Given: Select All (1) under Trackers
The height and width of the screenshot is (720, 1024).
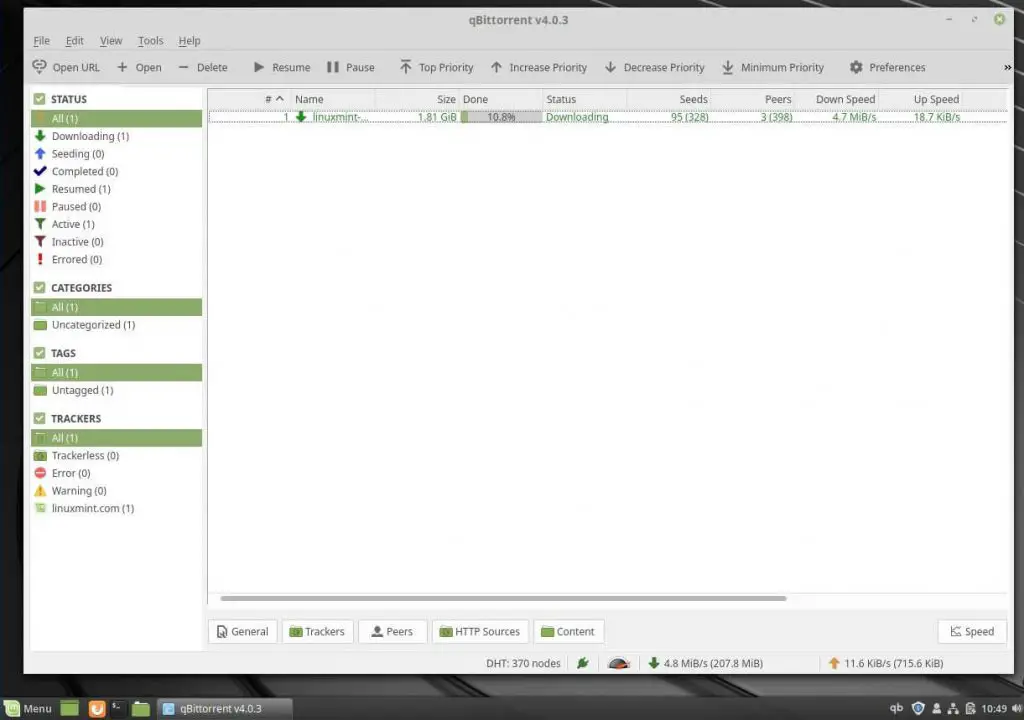Looking at the screenshot, I should point(116,438).
